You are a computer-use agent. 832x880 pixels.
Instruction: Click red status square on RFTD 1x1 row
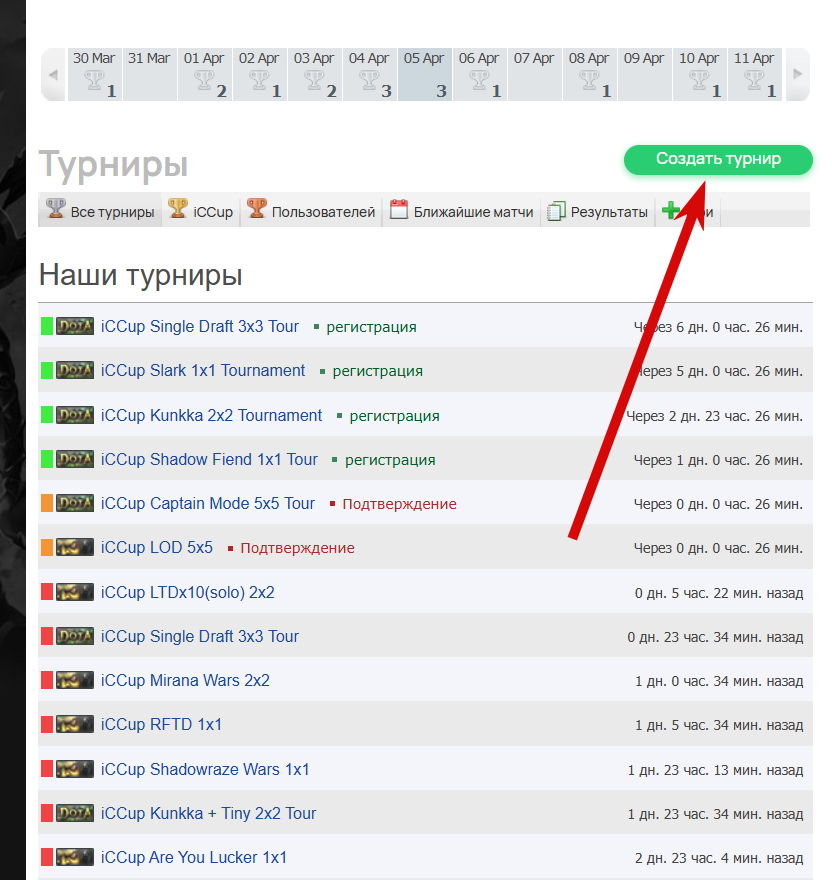tap(47, 724)
